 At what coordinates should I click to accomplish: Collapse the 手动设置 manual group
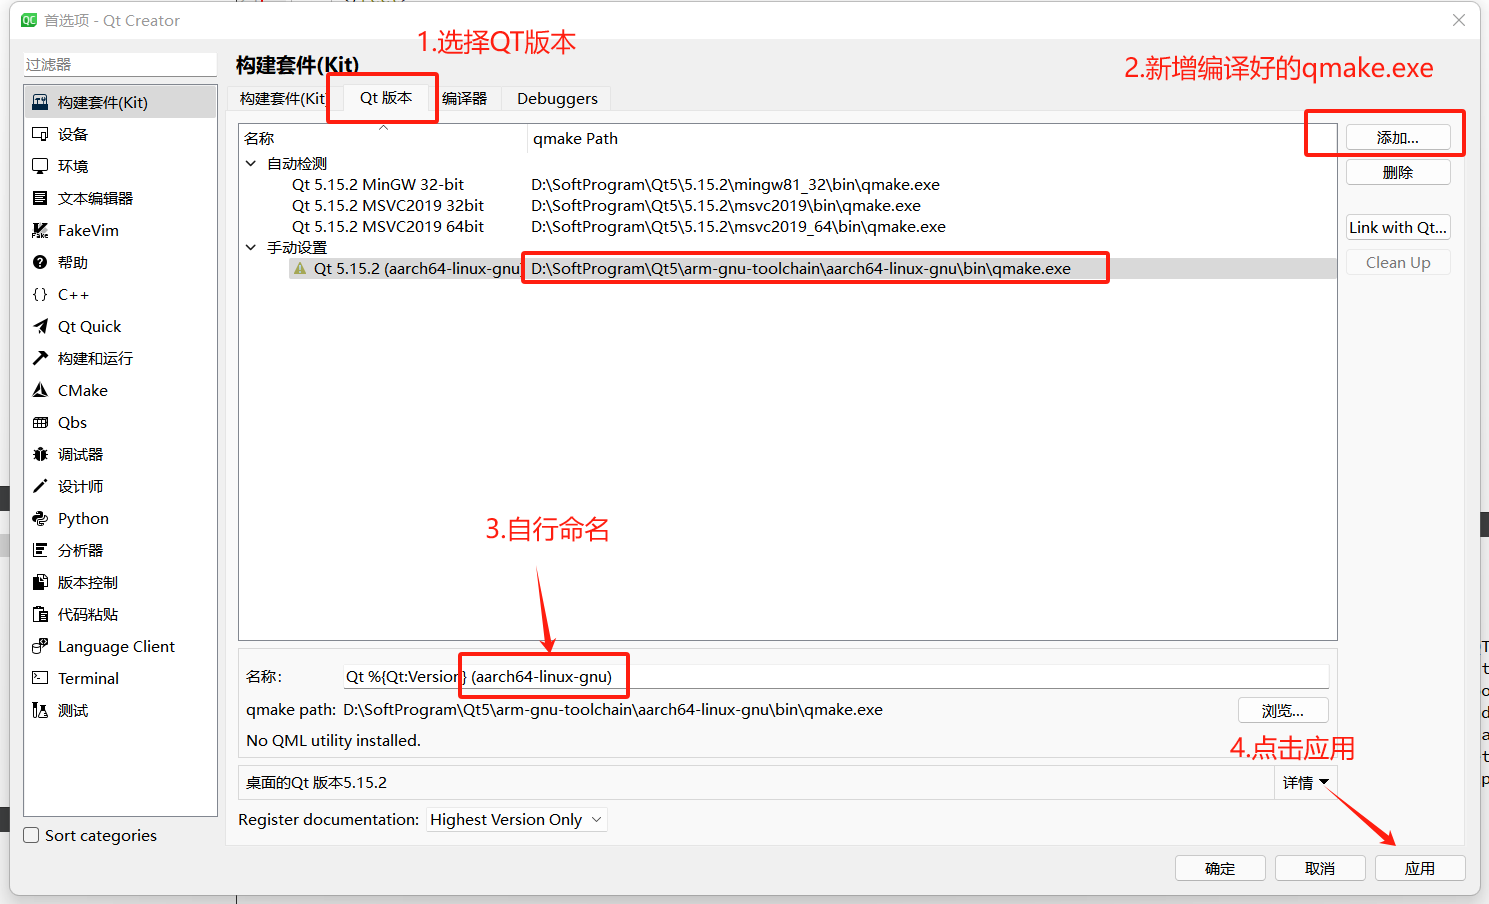(251, 247)
